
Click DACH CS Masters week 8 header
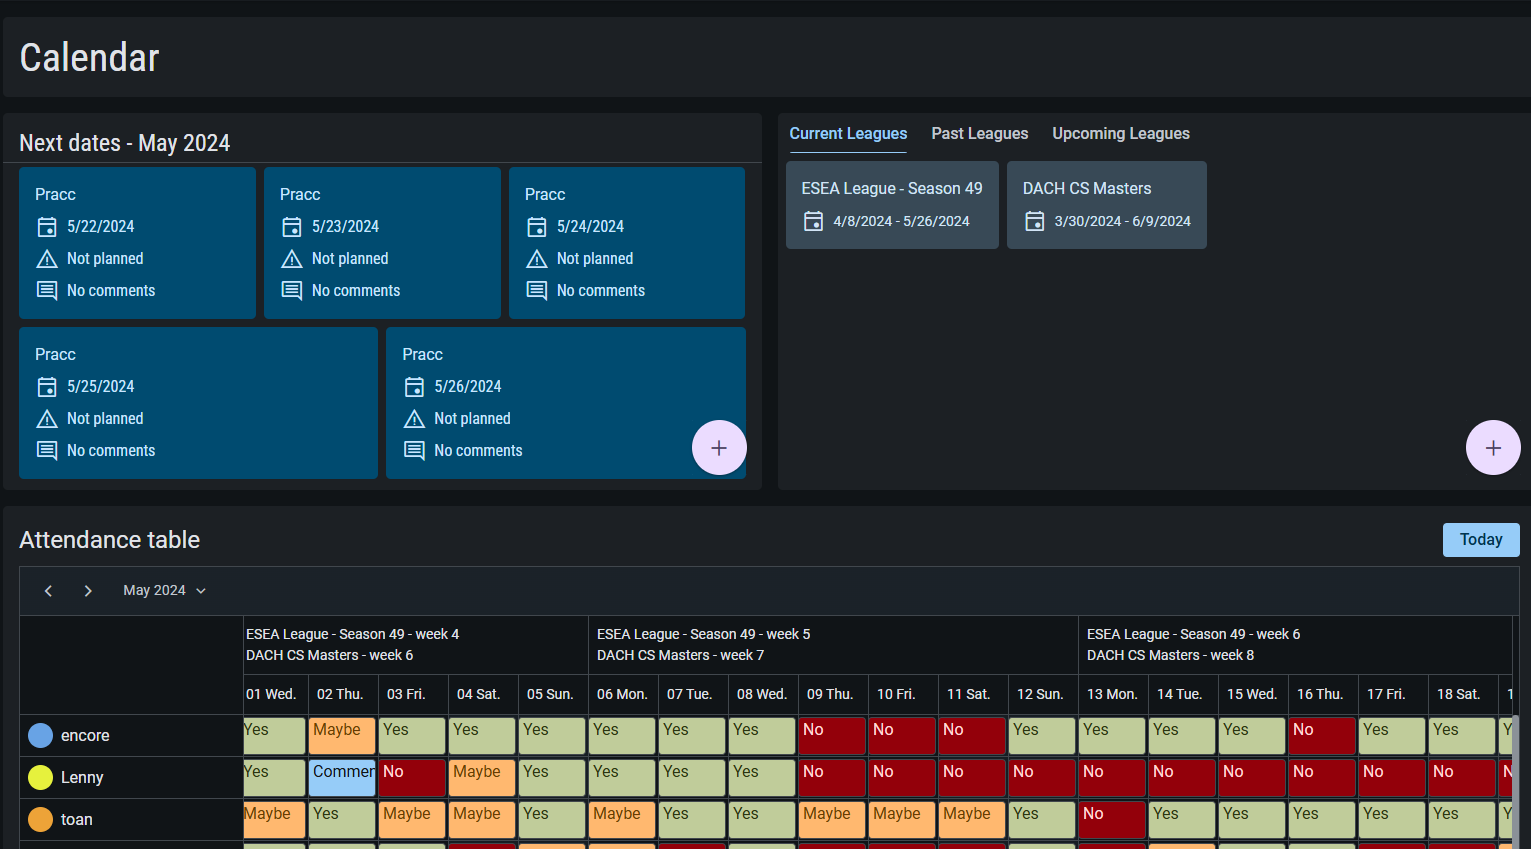tap(1170, 655)
